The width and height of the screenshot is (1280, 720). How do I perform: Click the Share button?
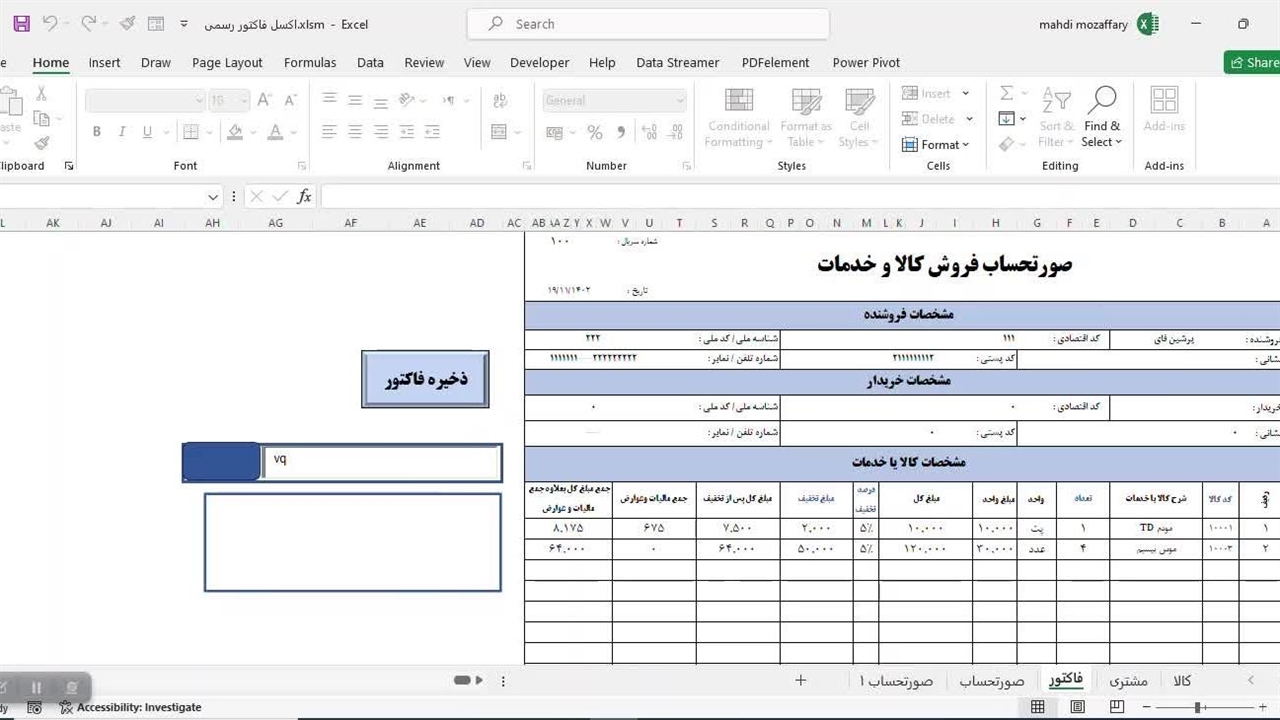click(x=1252, y=62)
